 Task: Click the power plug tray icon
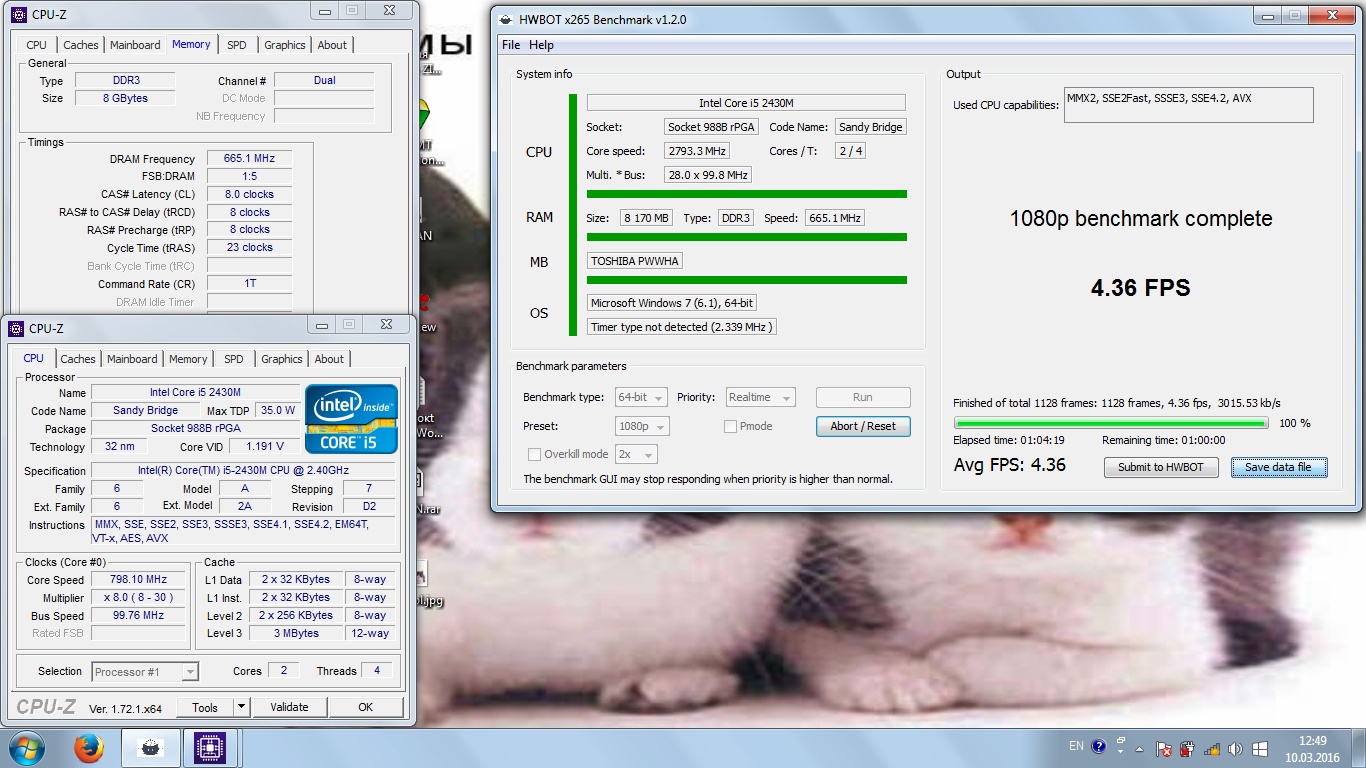(x=1188, y=748)
